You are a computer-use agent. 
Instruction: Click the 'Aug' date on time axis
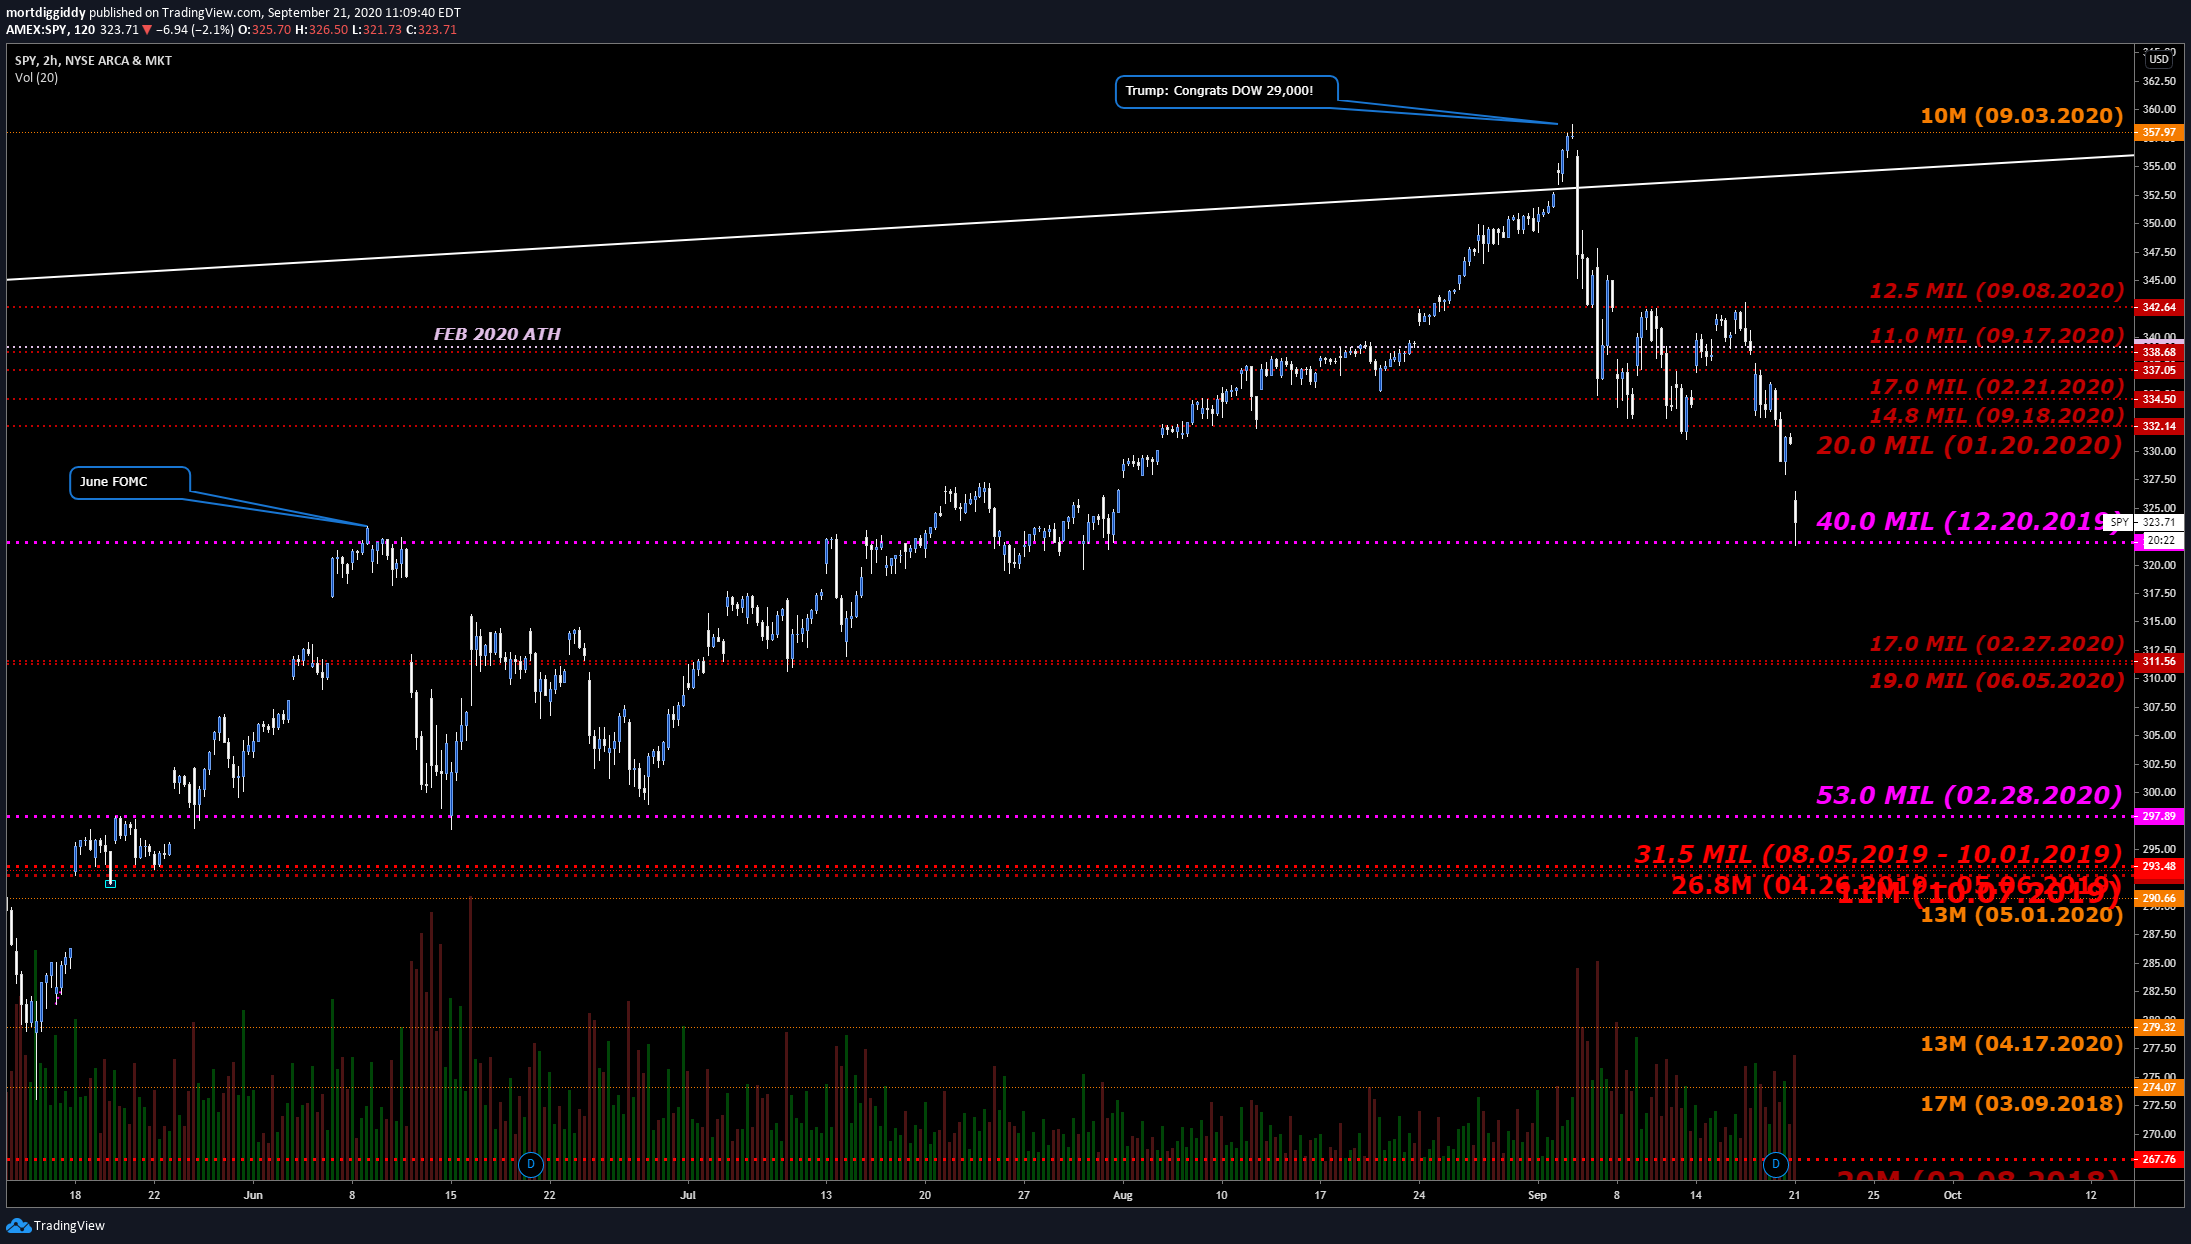click(1123, 1195)
